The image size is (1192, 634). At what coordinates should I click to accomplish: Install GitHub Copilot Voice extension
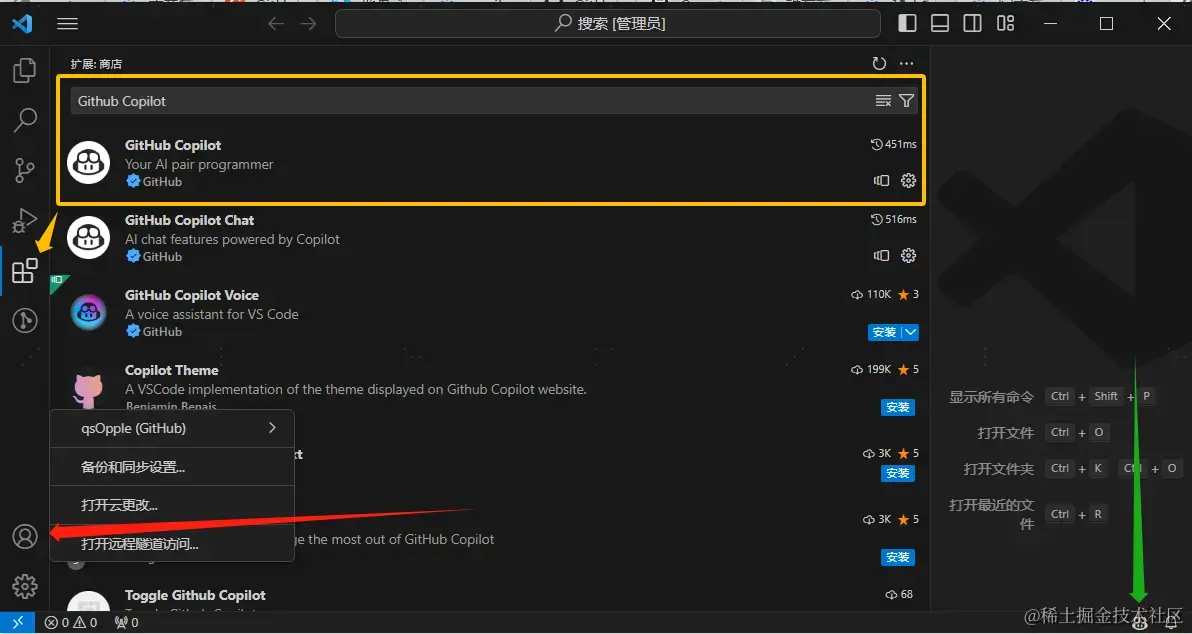point(885,332)
